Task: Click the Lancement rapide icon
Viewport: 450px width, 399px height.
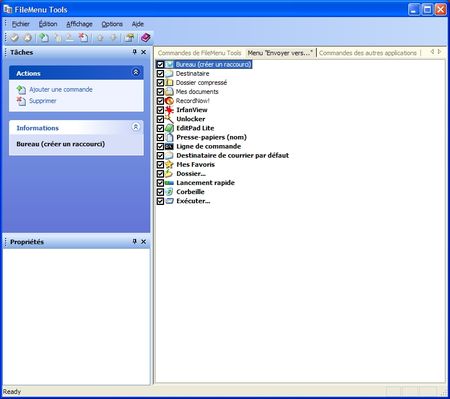Action: pos(169,183)
